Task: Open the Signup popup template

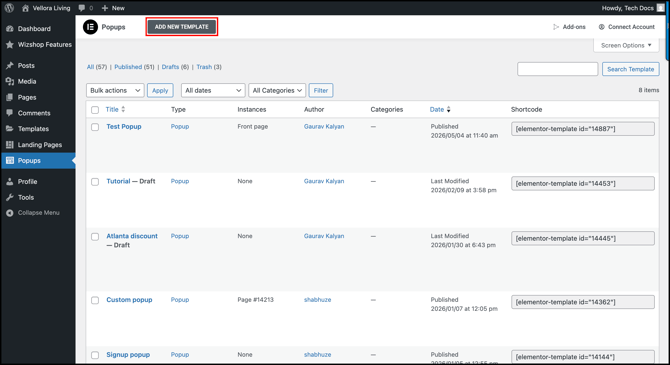Action: point(128,354)
